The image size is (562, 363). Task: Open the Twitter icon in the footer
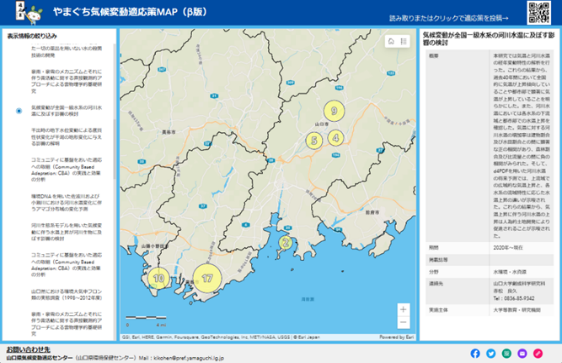(491, 353)
